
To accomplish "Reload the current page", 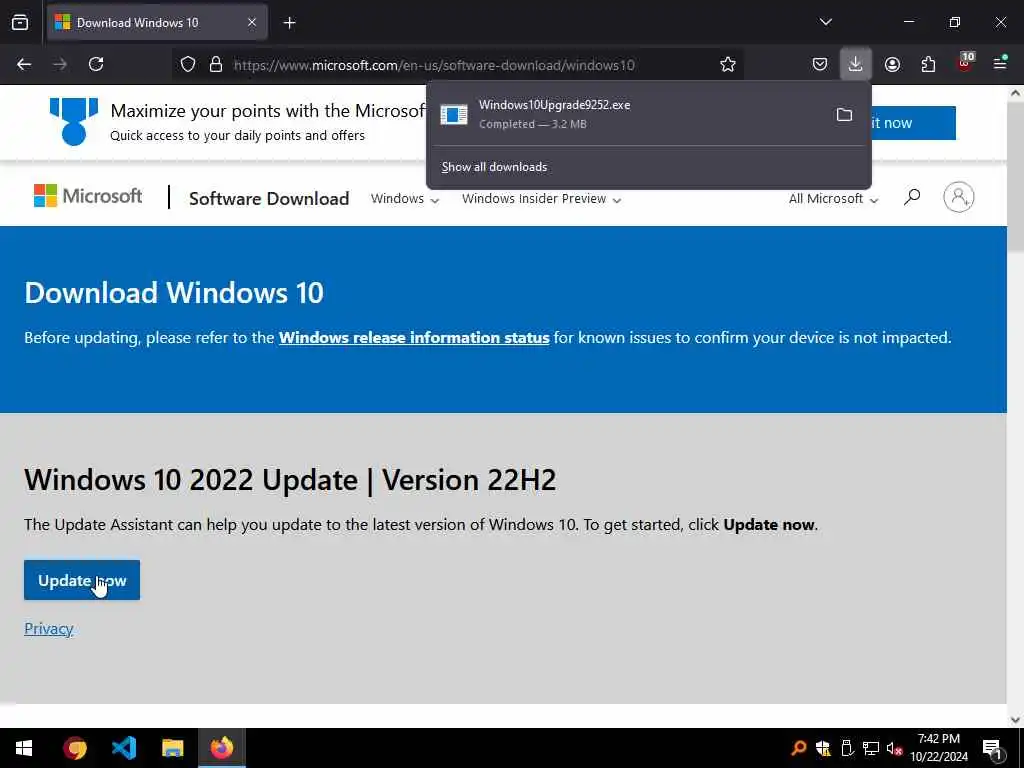I will click(x=96, y=64).
